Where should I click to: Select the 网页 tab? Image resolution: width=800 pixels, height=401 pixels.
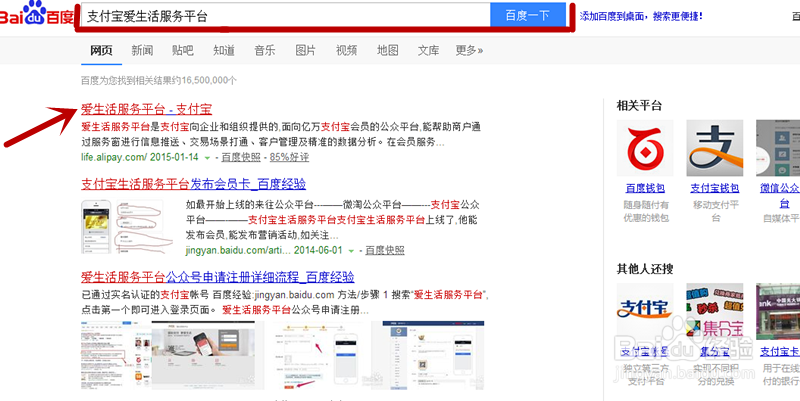tap(101, 51)
